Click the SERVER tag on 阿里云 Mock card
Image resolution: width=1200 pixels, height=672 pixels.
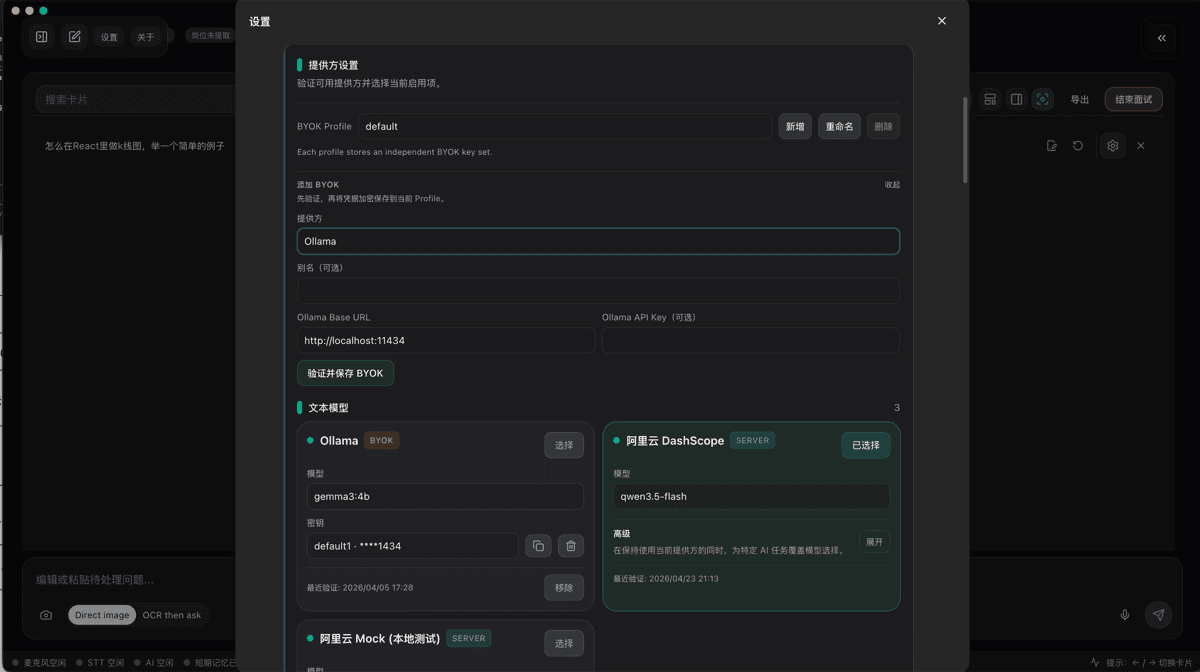click(468, 638)
